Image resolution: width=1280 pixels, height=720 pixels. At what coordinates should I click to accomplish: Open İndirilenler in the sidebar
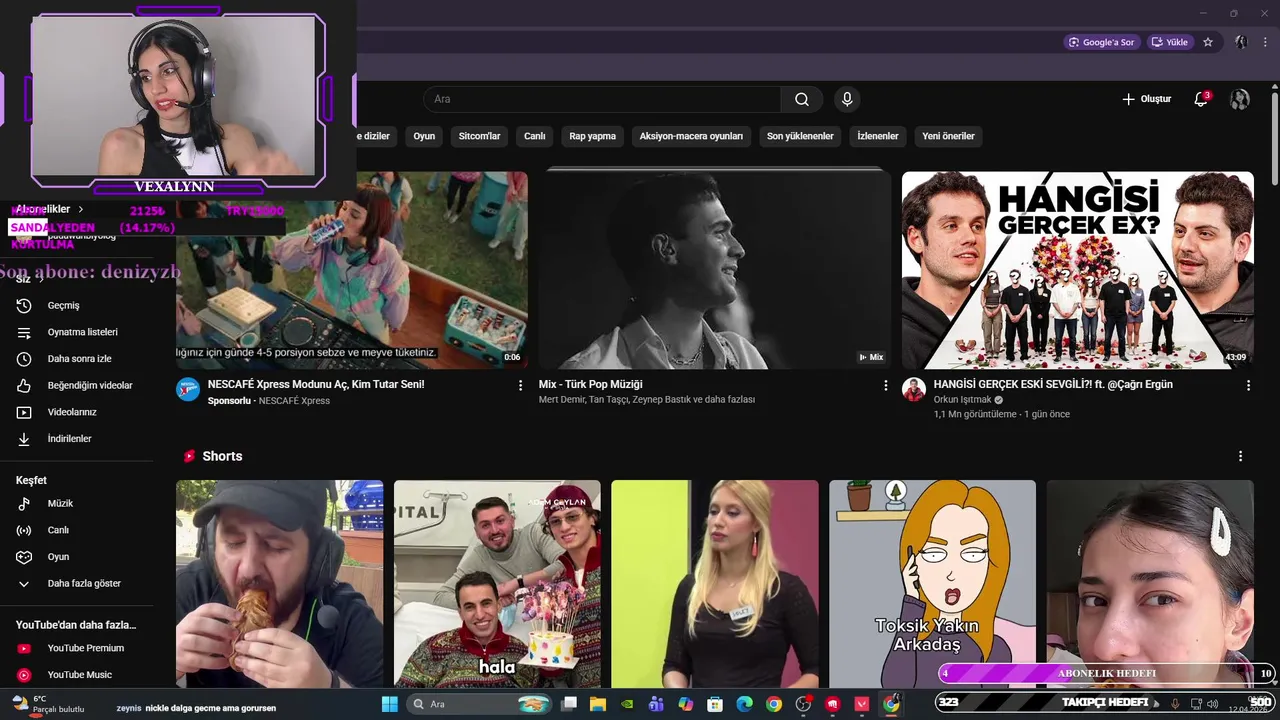[78, 438]
